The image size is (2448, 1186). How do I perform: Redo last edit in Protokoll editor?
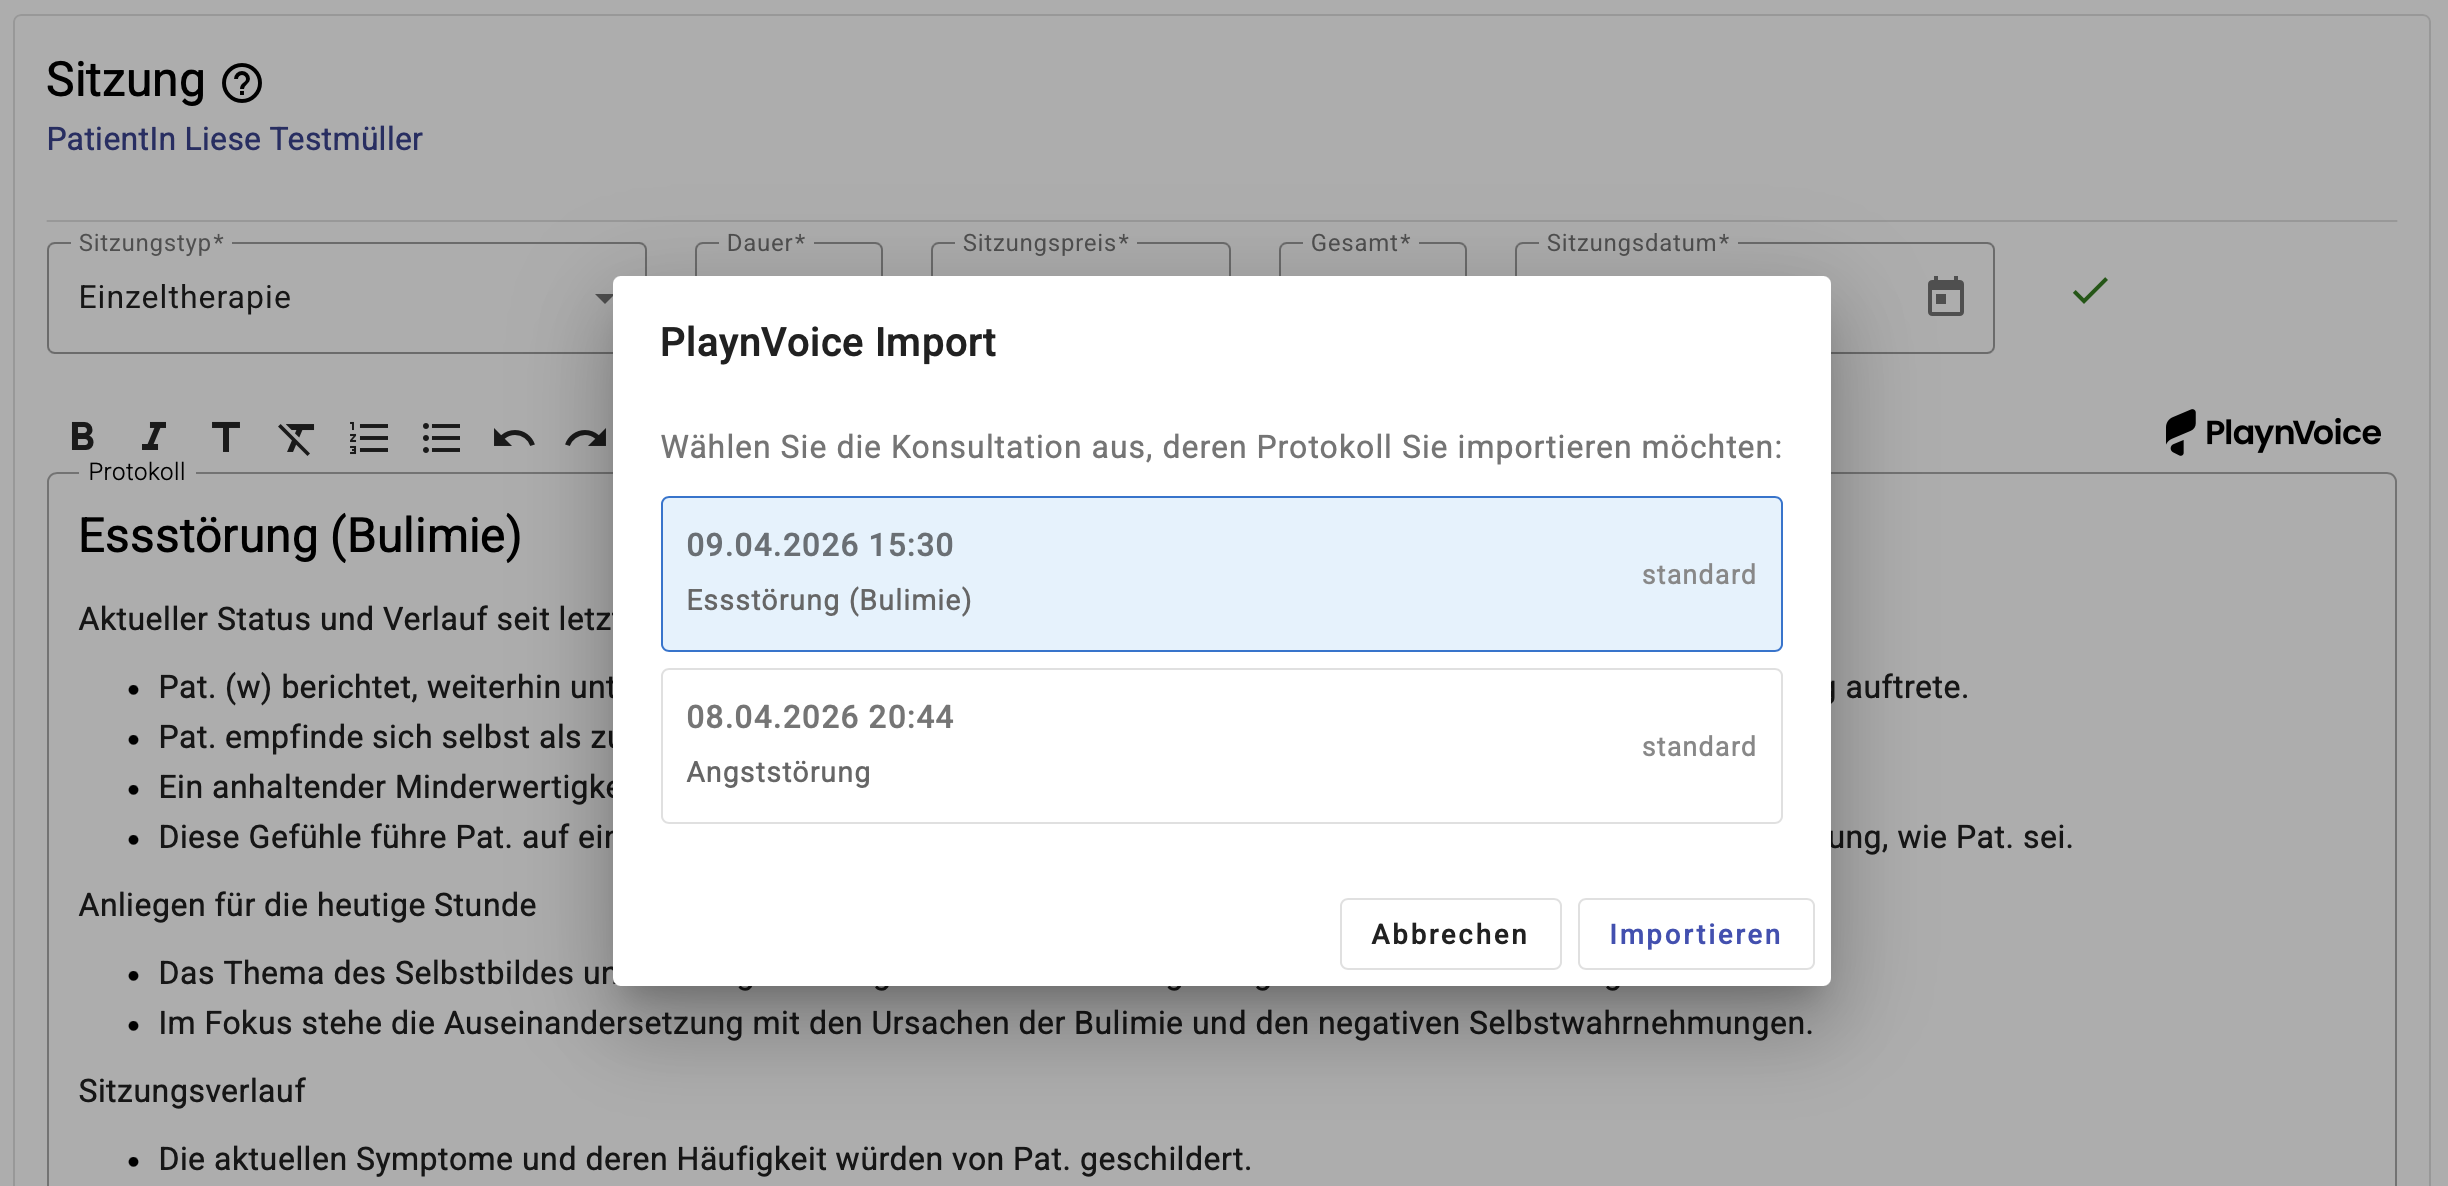[586, 437]
